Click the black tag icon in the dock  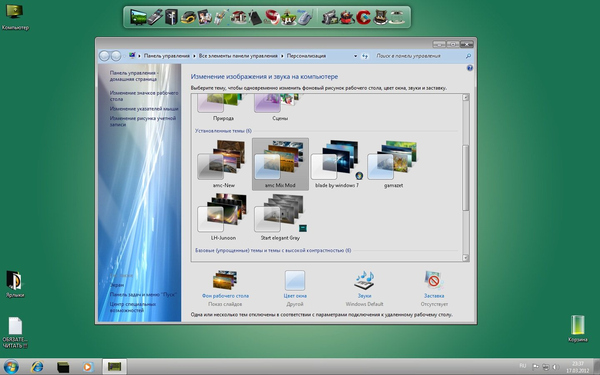tap(255, 17)
